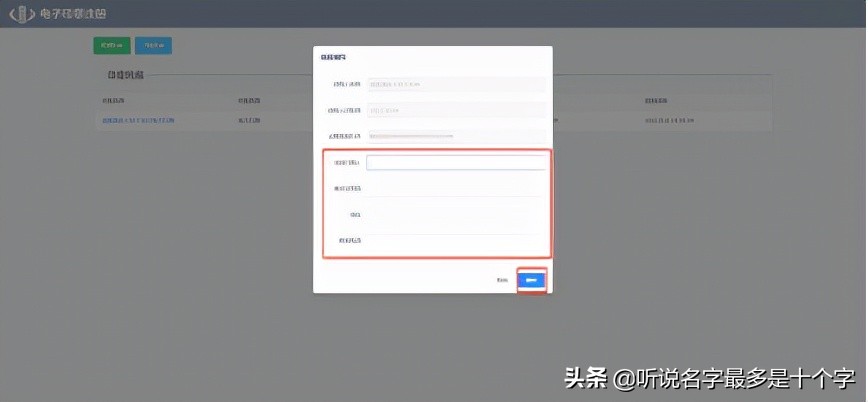The height and width of the screenshot is (402, 868).
Task: Click the site logo icon in the header
Action: coord(22,14)
